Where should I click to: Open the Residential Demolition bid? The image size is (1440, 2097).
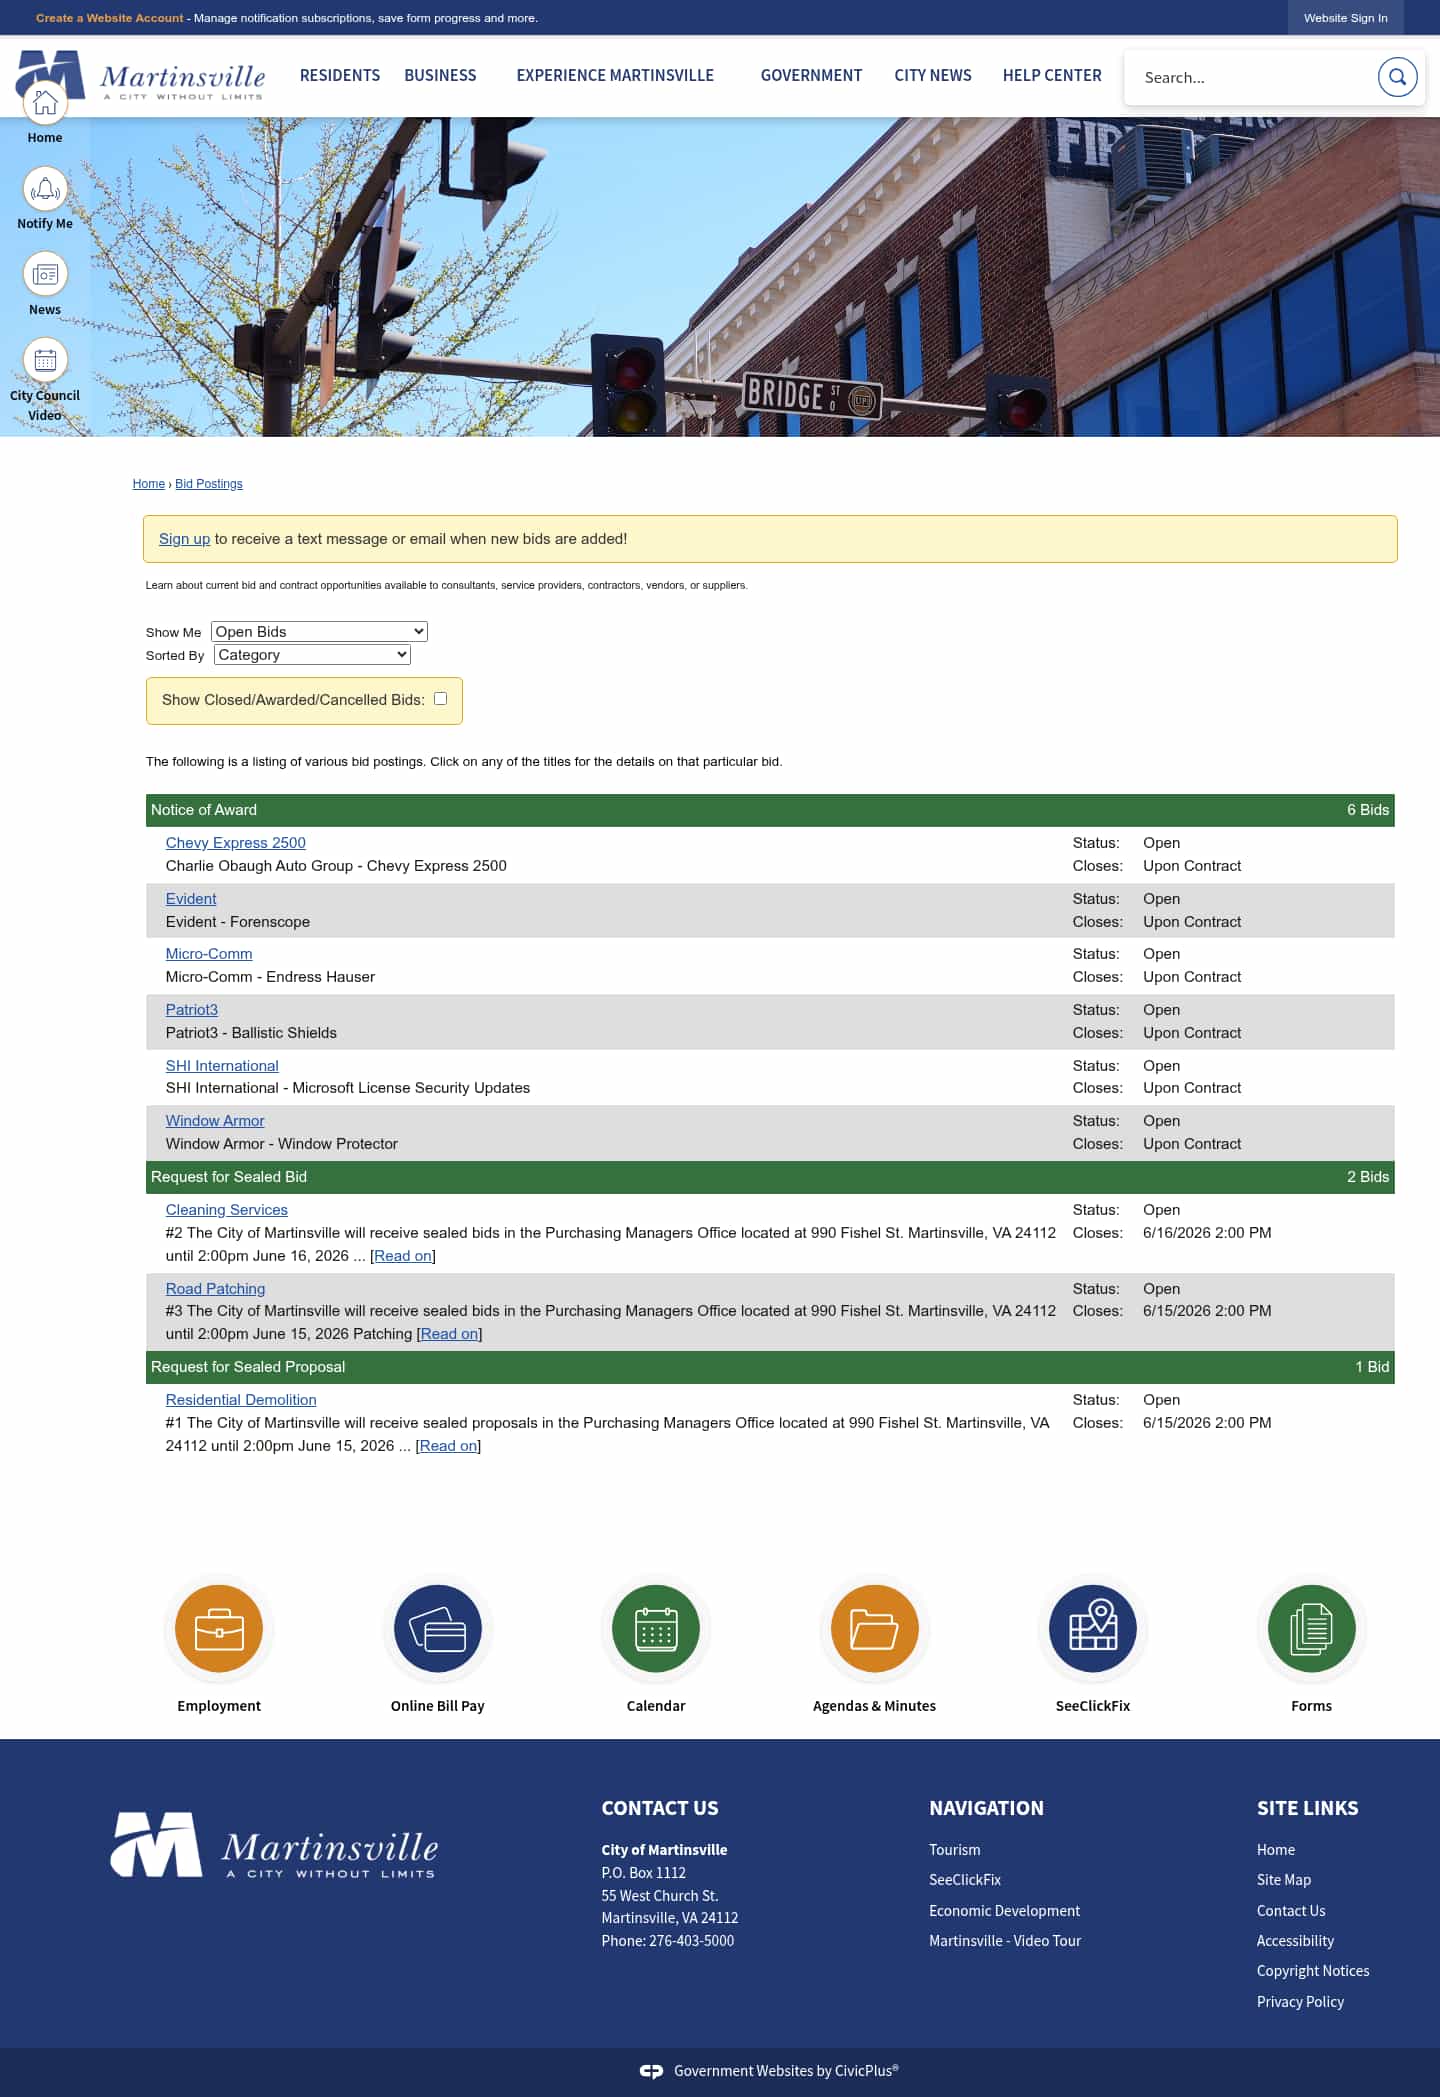coord(241,1400)
